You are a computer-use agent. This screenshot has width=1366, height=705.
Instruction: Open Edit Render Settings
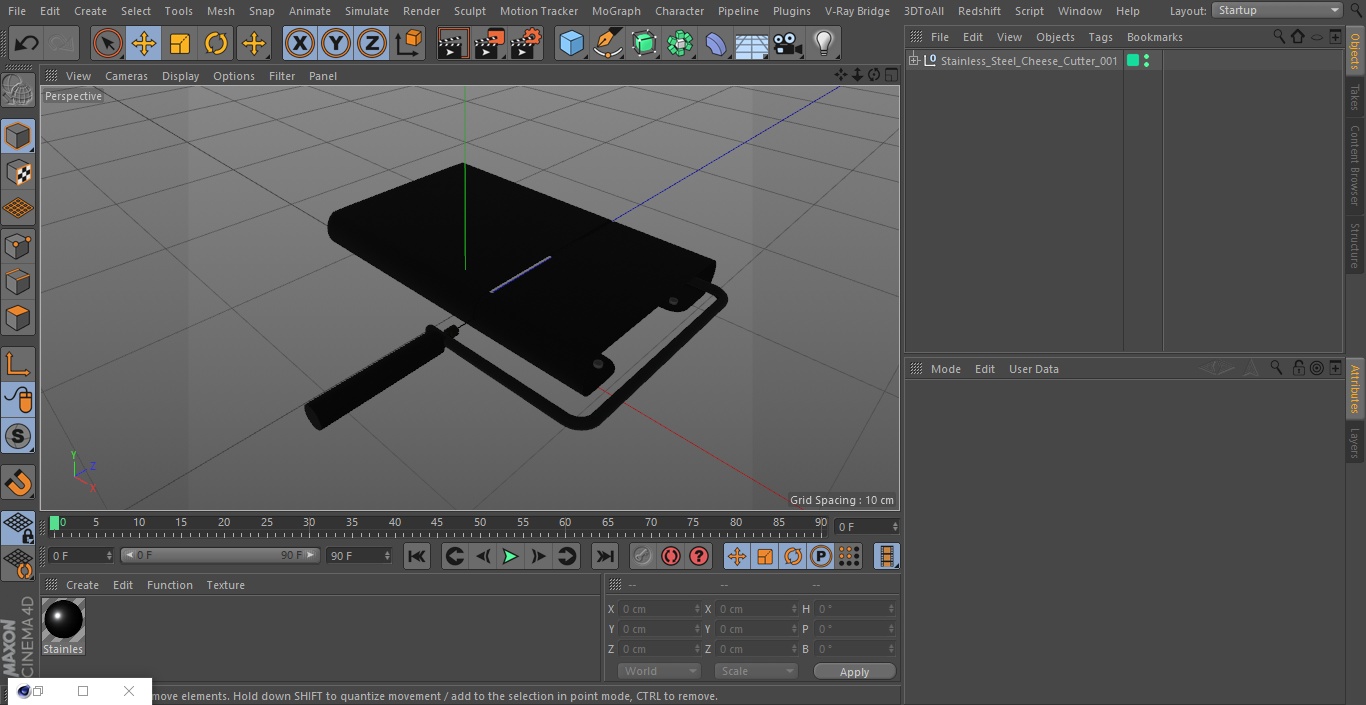tap(526, 44)
